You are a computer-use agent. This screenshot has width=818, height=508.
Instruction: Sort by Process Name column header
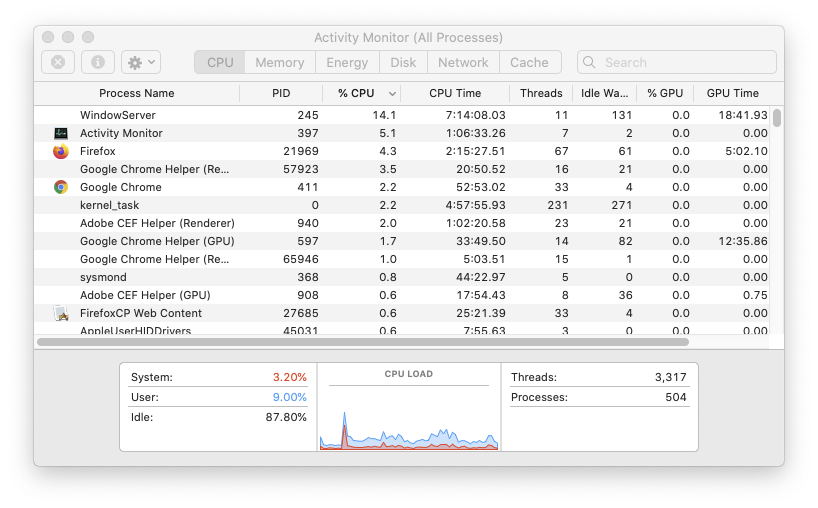pos(137,93)
